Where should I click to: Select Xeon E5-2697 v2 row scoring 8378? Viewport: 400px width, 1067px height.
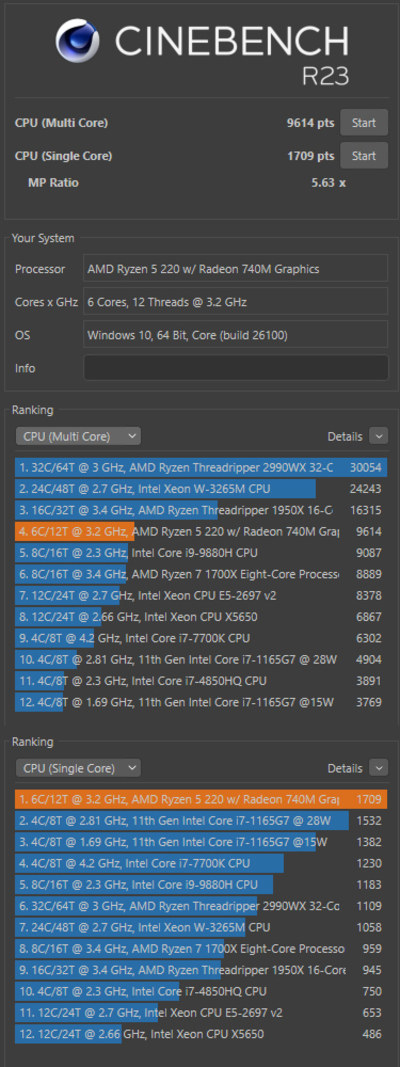click(201, 595)
